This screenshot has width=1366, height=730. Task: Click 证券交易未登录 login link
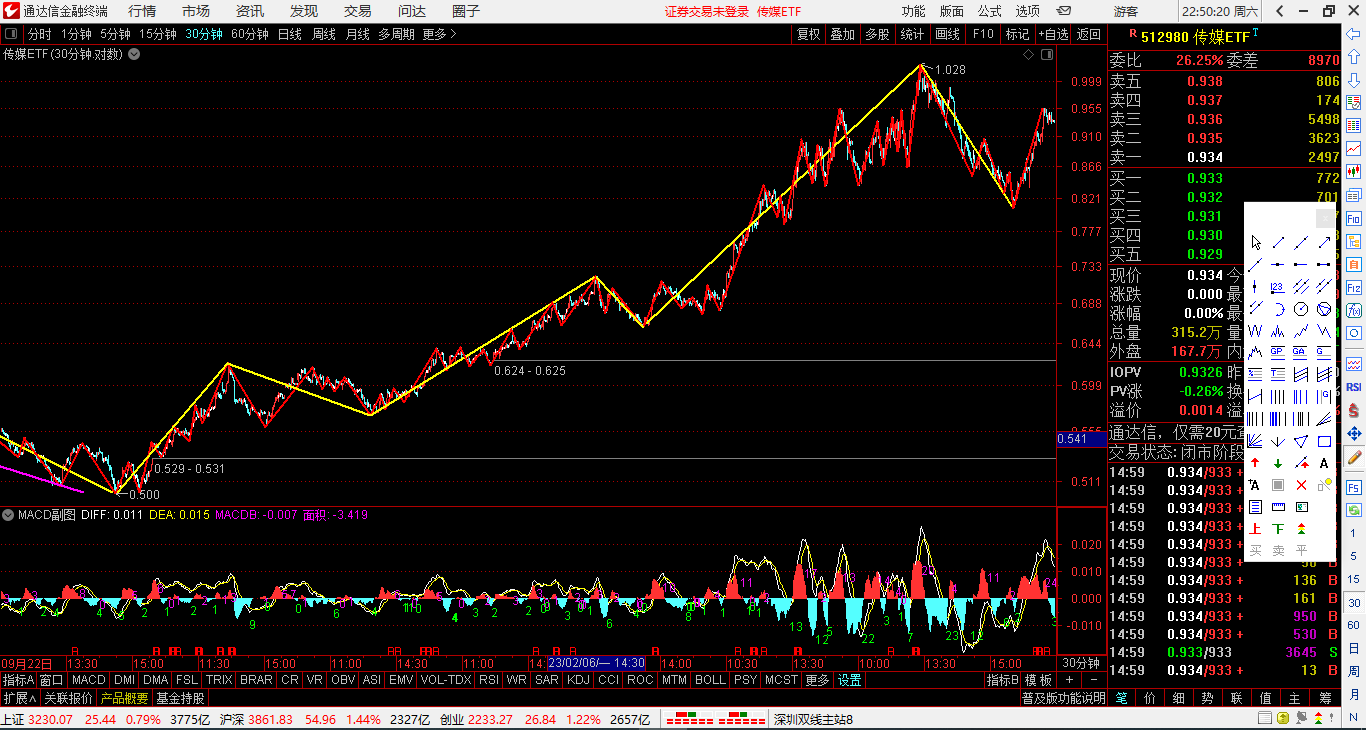707,11
